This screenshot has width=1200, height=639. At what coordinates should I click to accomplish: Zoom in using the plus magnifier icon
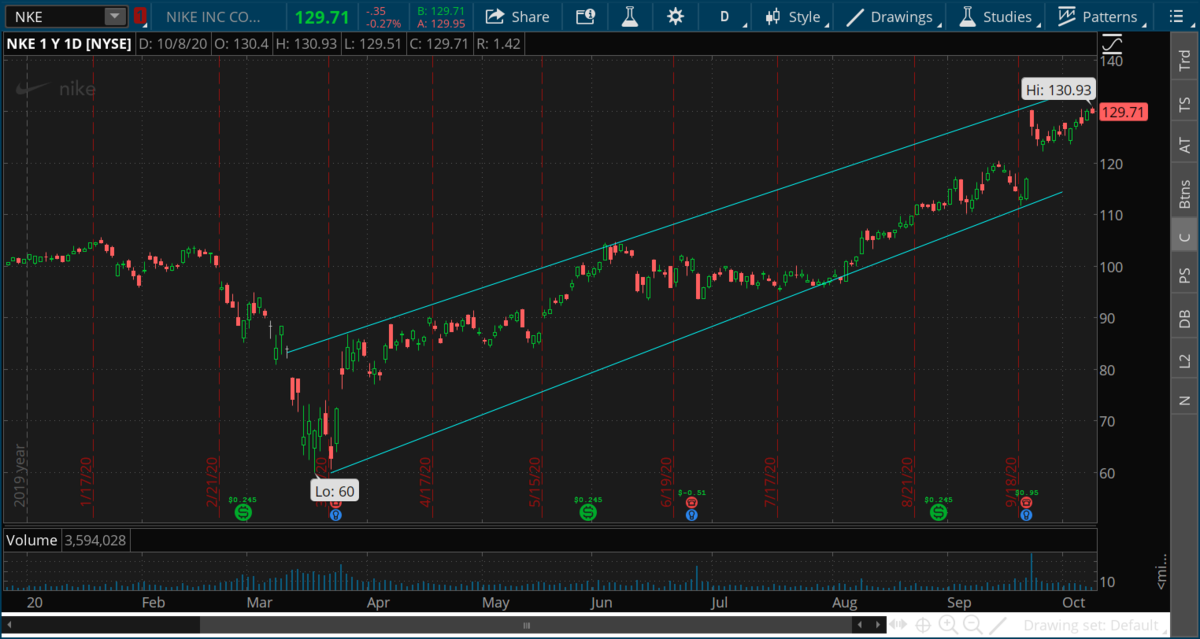948,625
